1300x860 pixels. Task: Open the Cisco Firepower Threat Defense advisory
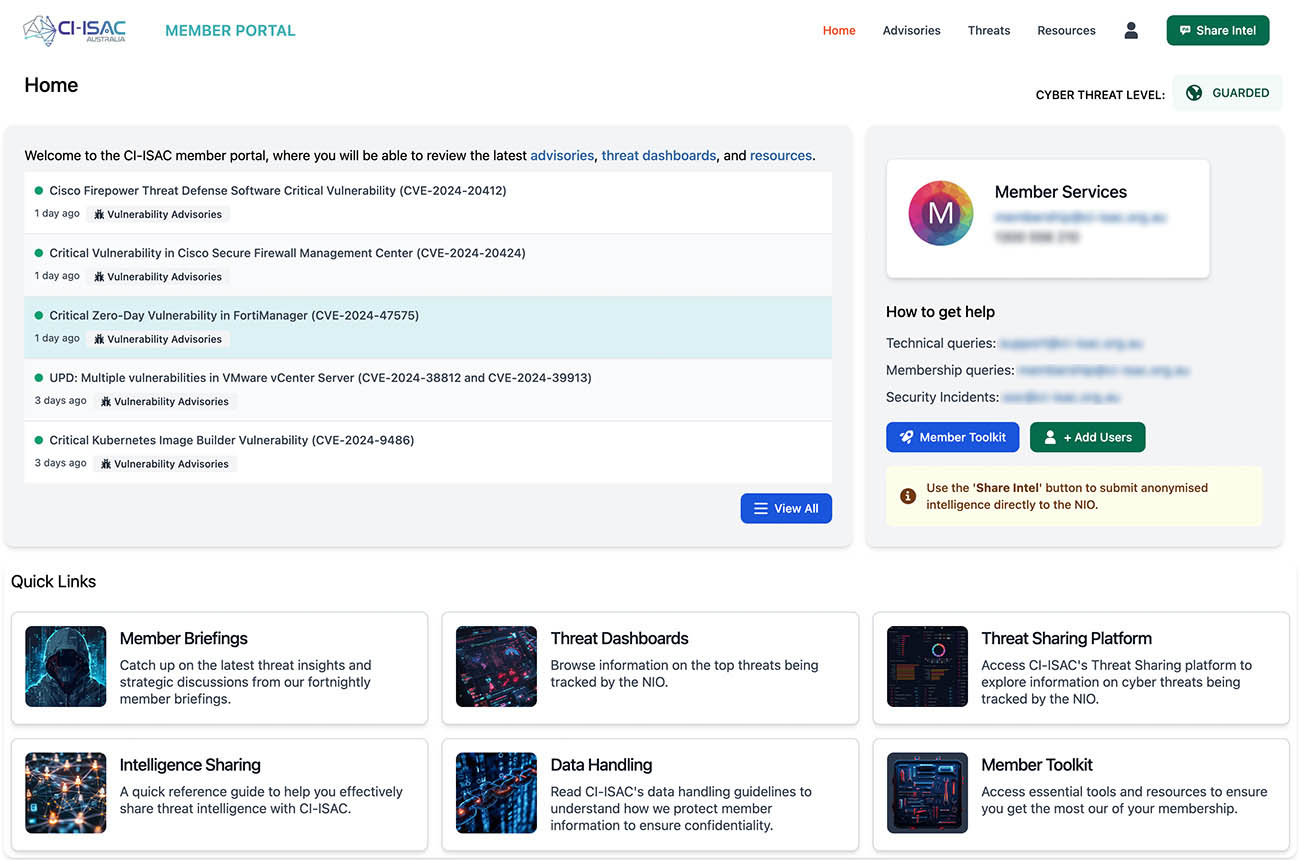(277, 190)
